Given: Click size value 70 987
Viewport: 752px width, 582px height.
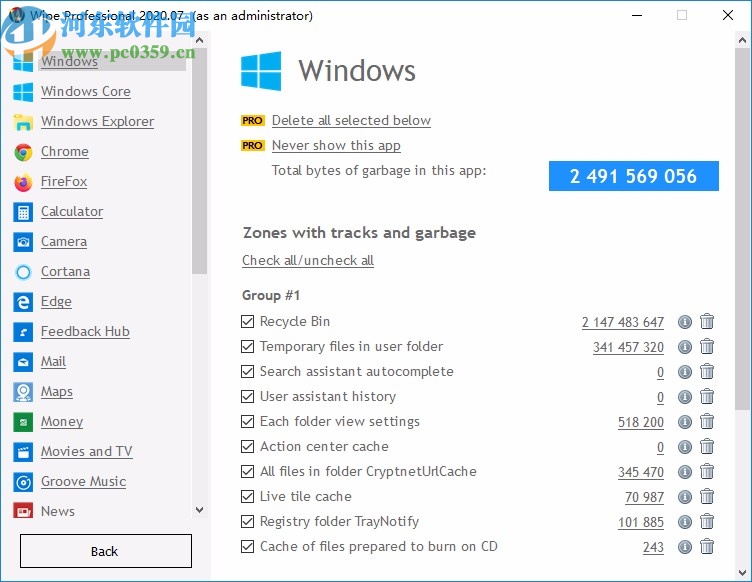Looking at the screenshot, I should coord(644,497).
